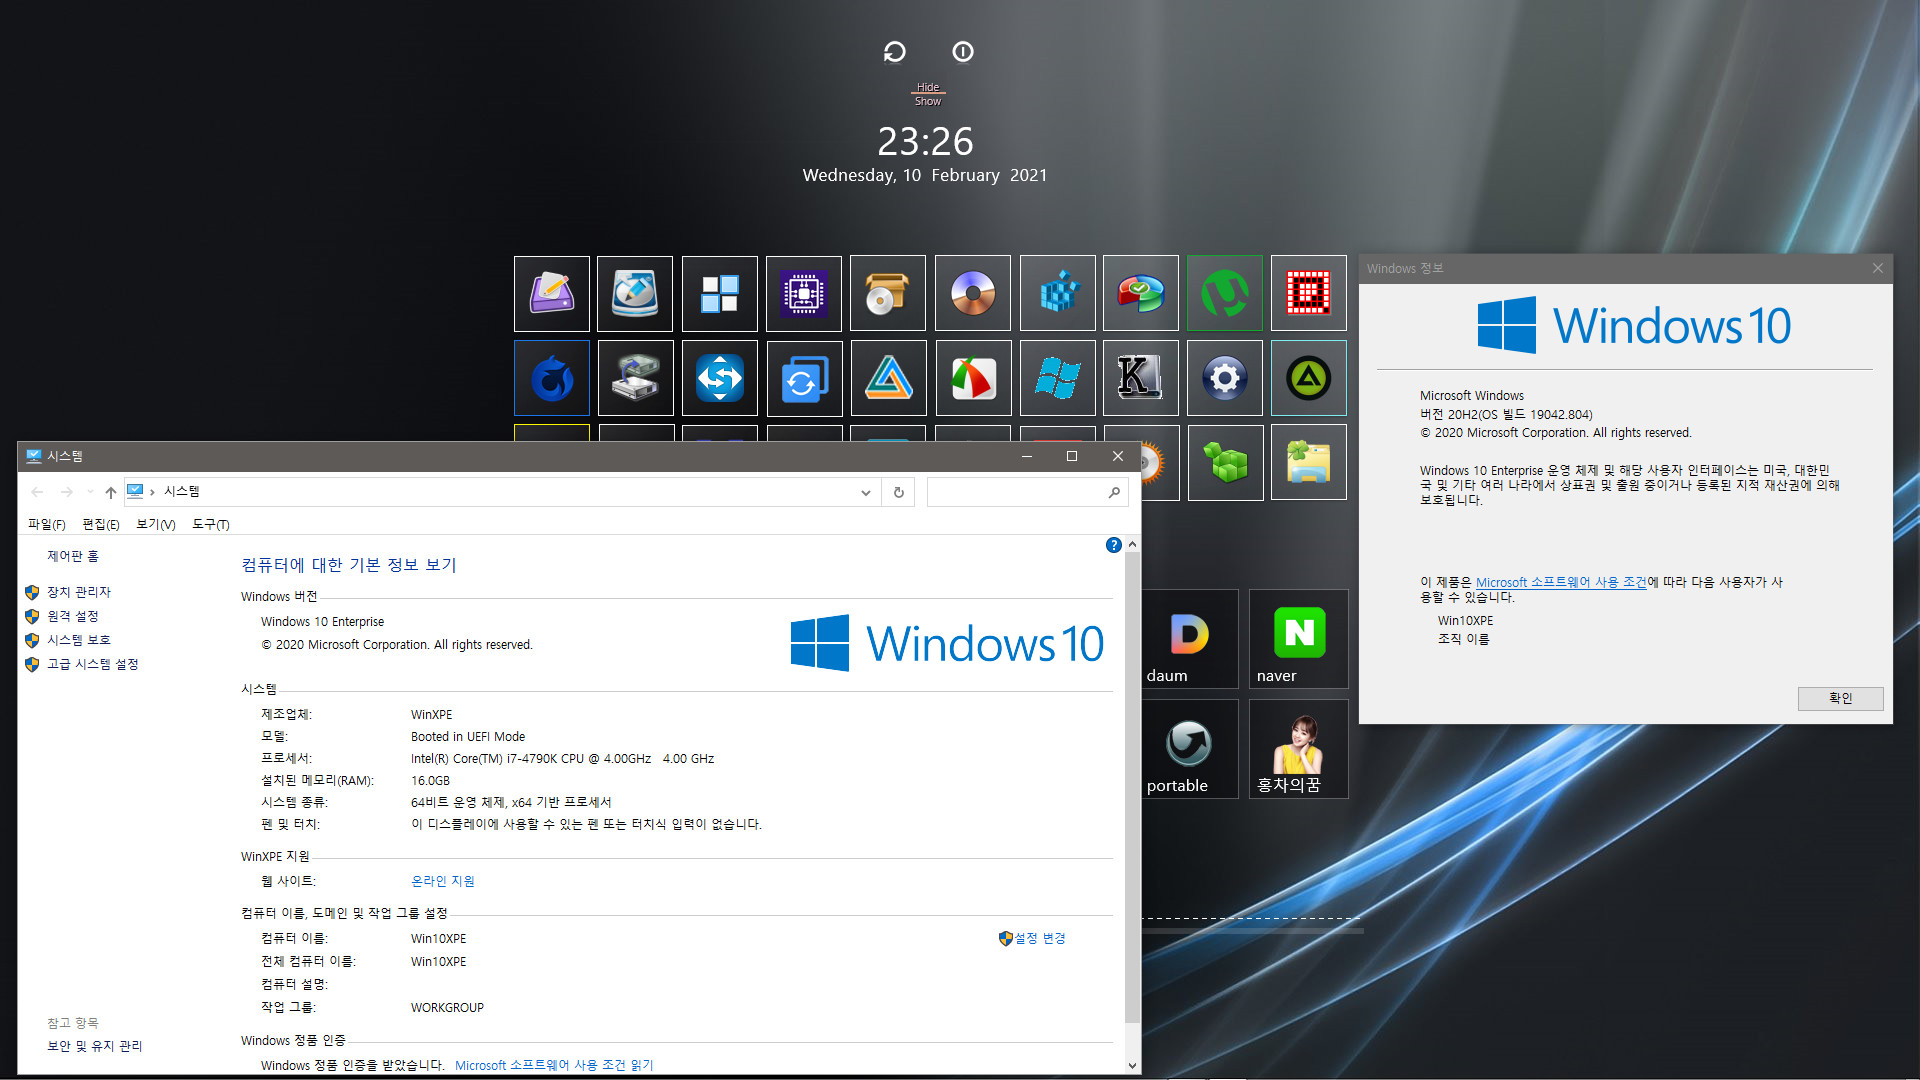Open the tricolor triangle app icon
The width and height of the screenshot is (1920, 1080).
(888, 378)
